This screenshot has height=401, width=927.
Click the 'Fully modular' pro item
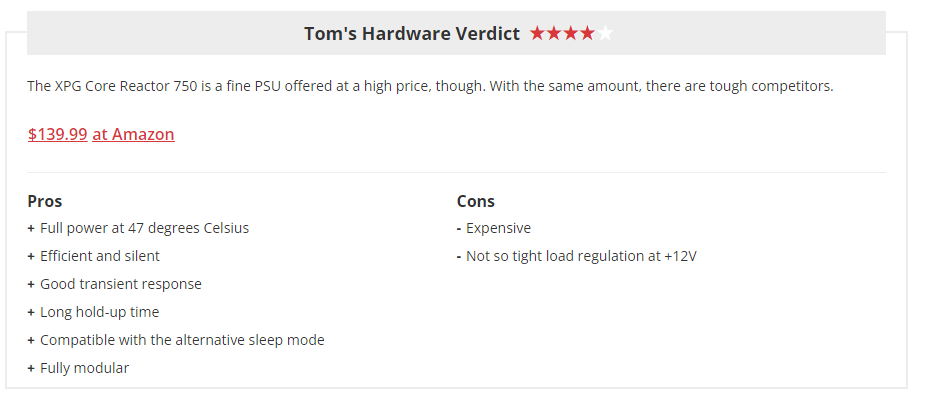point(85,368)
